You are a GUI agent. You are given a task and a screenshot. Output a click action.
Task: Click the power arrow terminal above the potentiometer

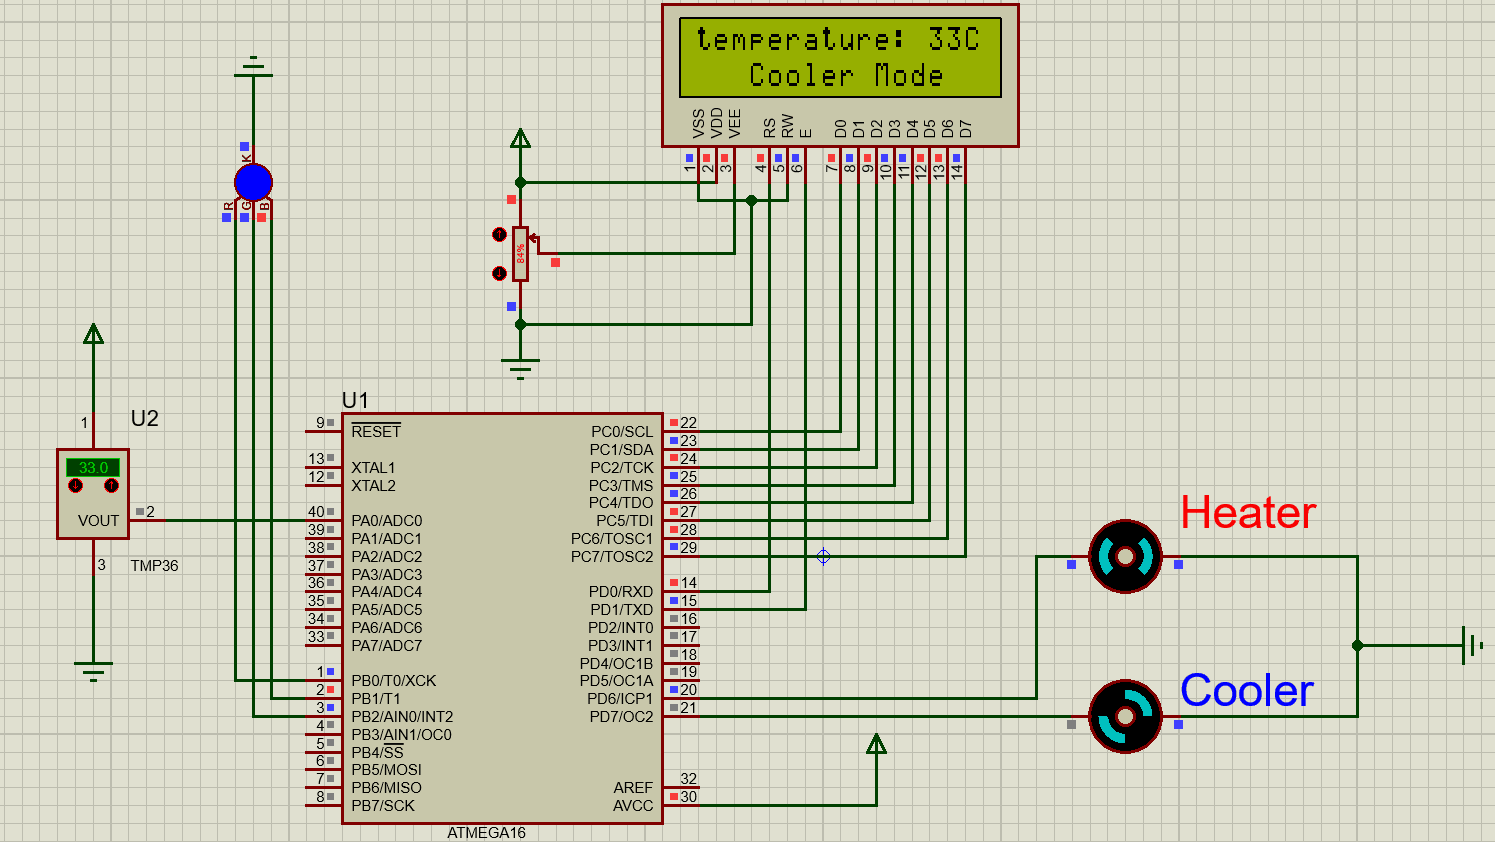(520, 139)
